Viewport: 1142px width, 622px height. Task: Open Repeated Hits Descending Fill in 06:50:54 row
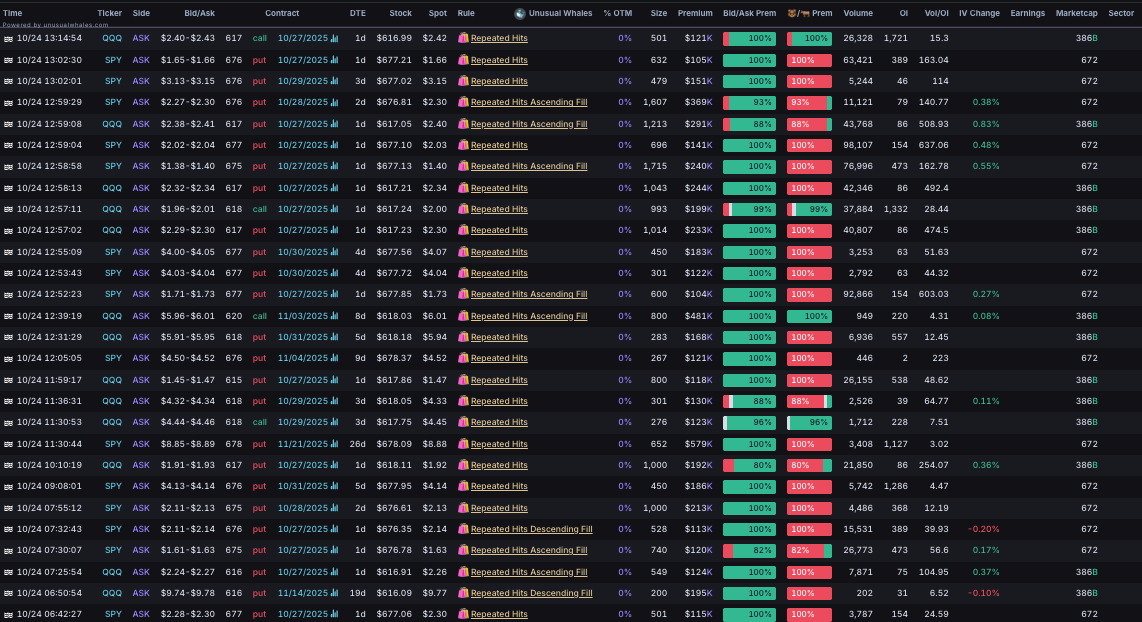click(532, 593)
